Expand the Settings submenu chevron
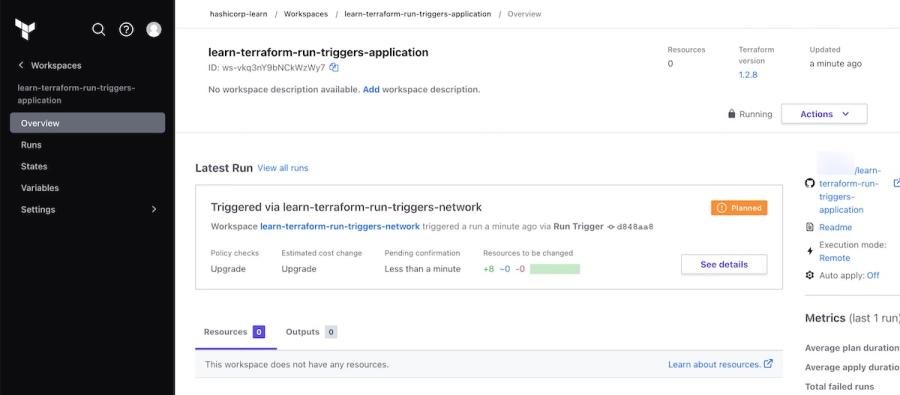The image size is (900, 395). (154, 210)
